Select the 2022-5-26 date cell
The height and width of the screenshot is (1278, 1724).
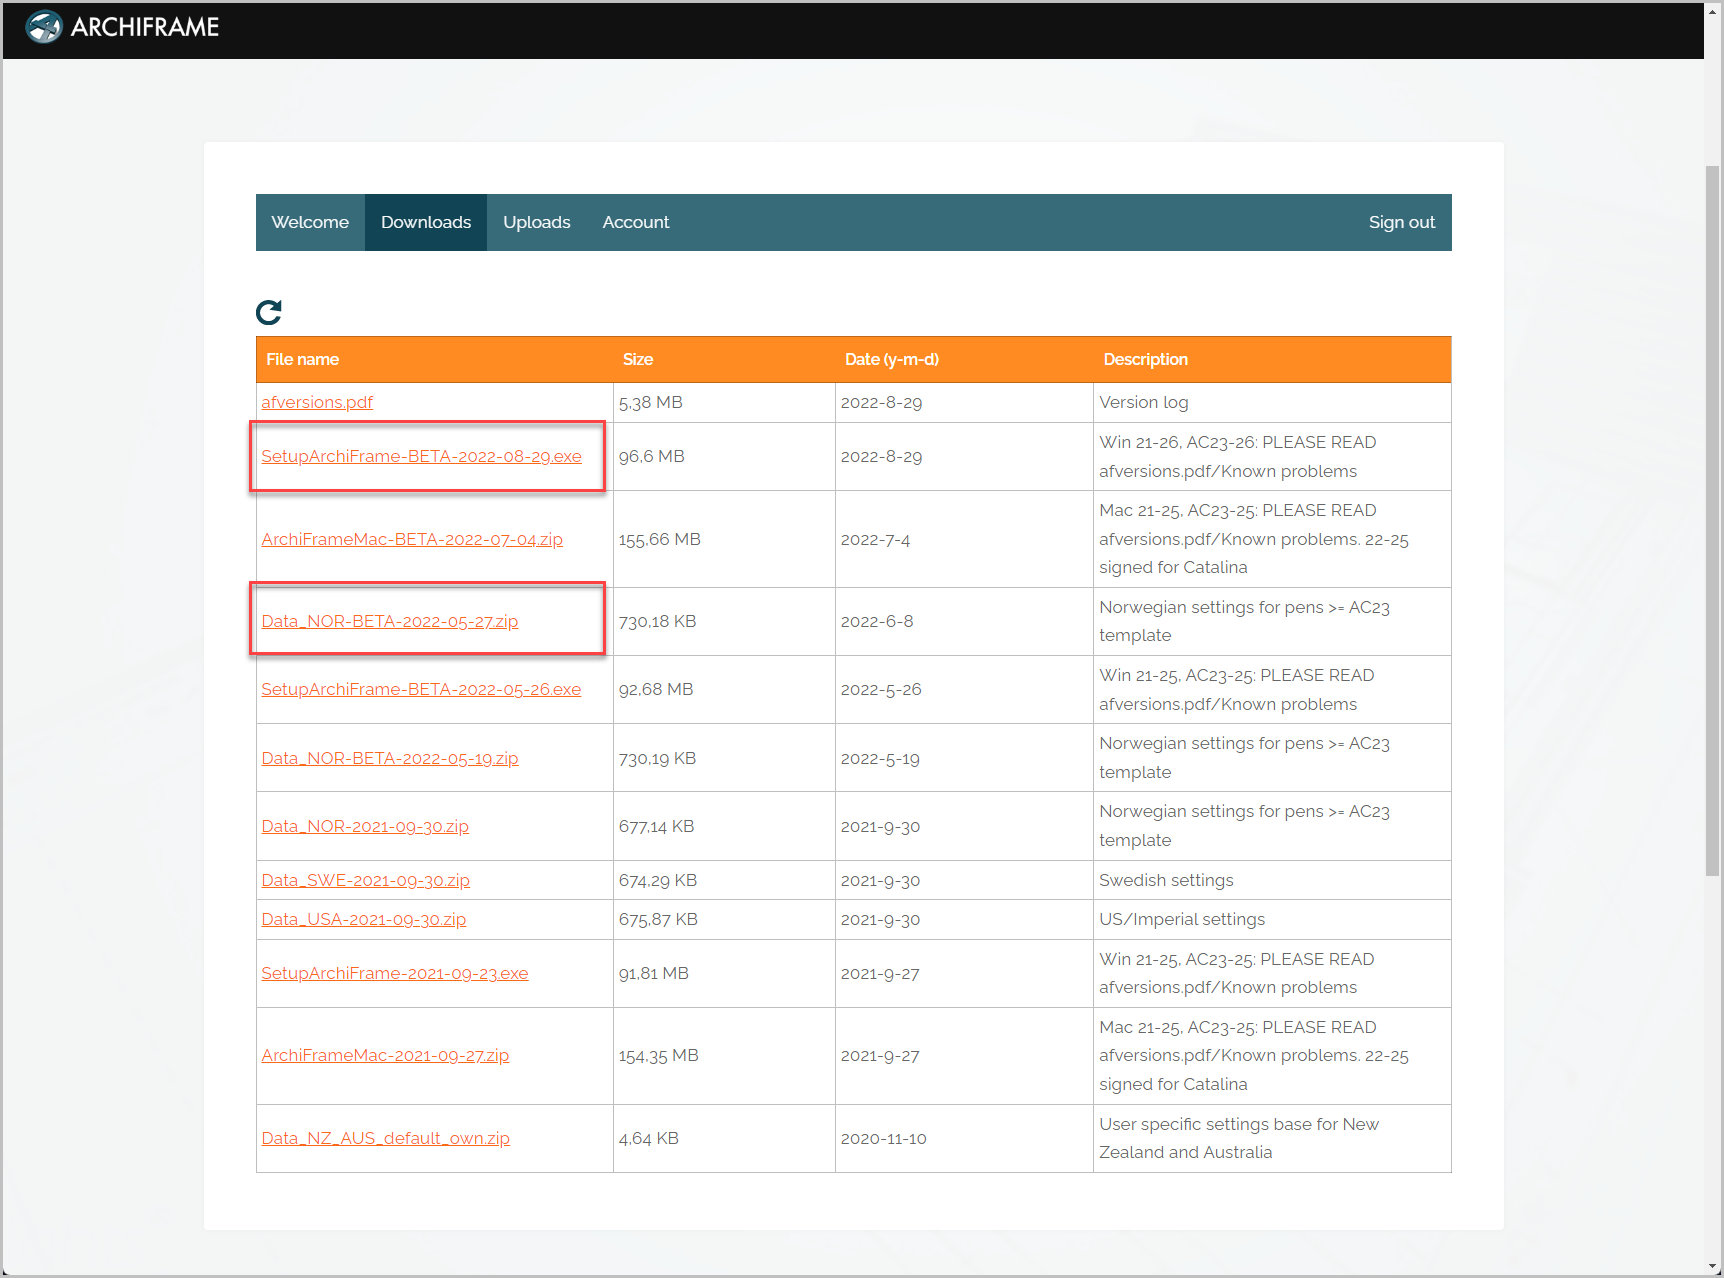(x=964, y=689)
